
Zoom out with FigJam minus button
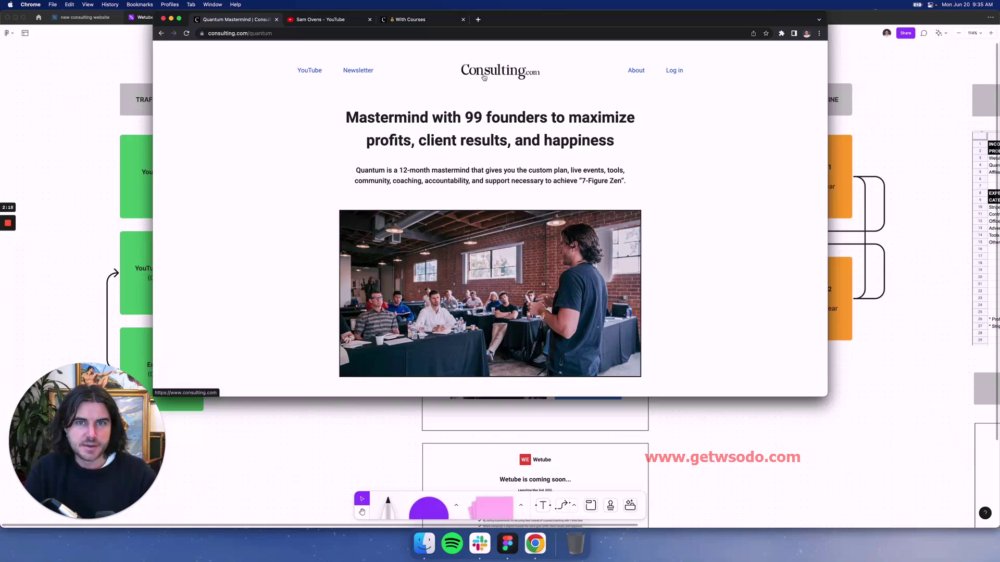[959, 33]
